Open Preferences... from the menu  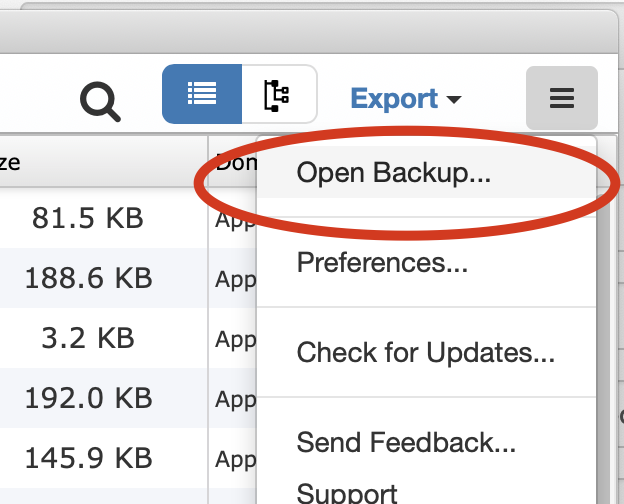coord(382,263)
